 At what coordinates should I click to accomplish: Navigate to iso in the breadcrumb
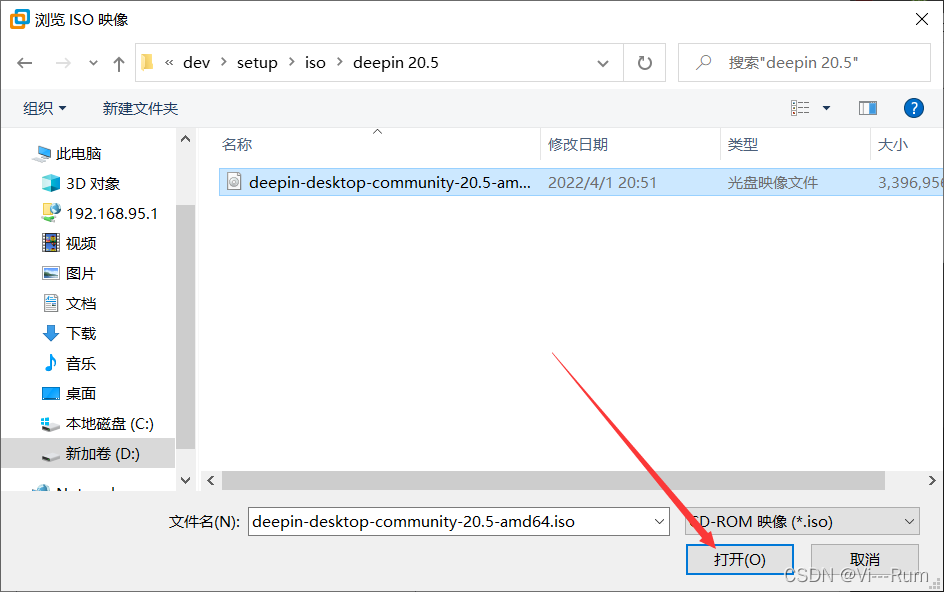[315, 63]
